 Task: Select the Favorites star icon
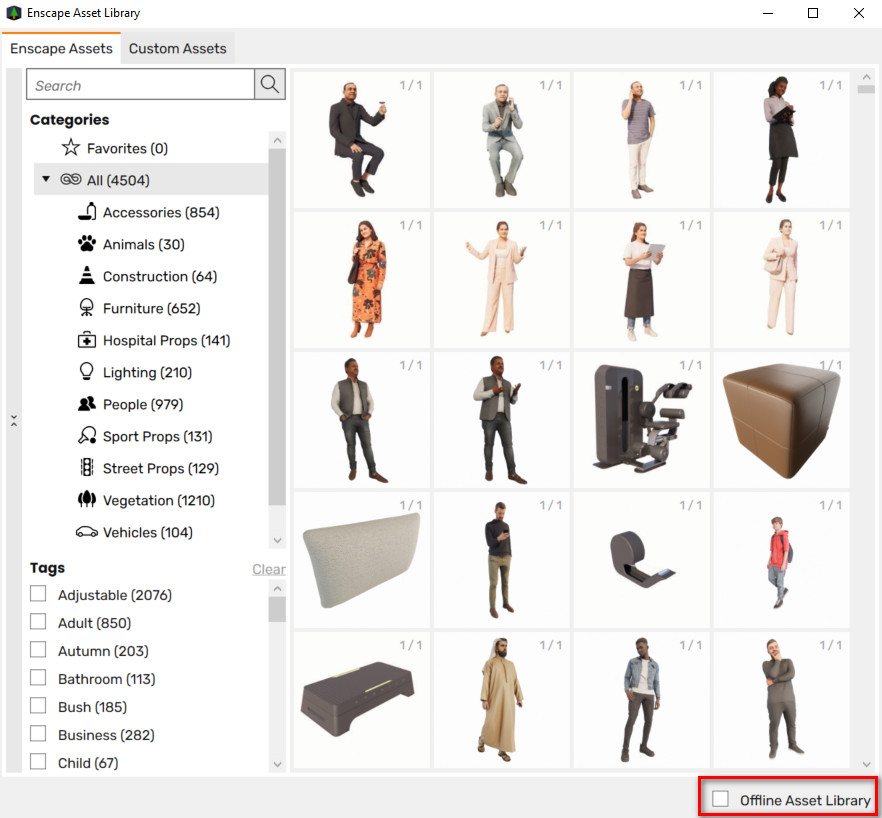(70, 148)
